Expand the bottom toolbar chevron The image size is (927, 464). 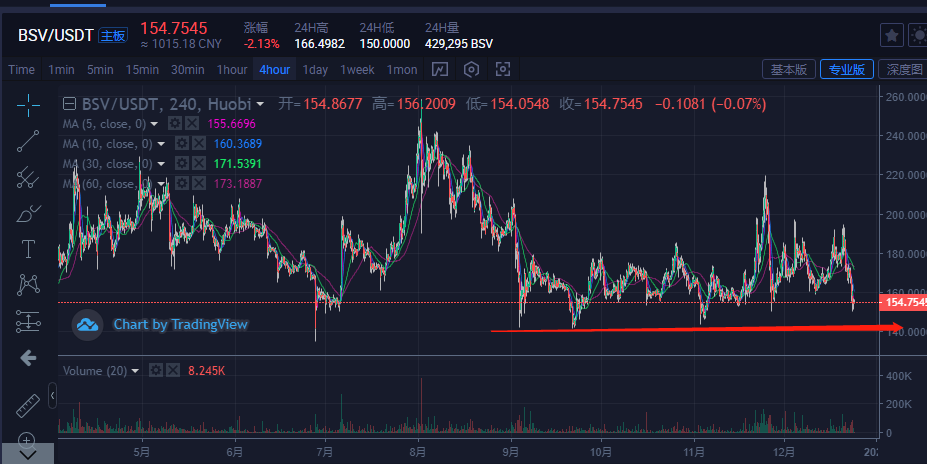[28, 454]
